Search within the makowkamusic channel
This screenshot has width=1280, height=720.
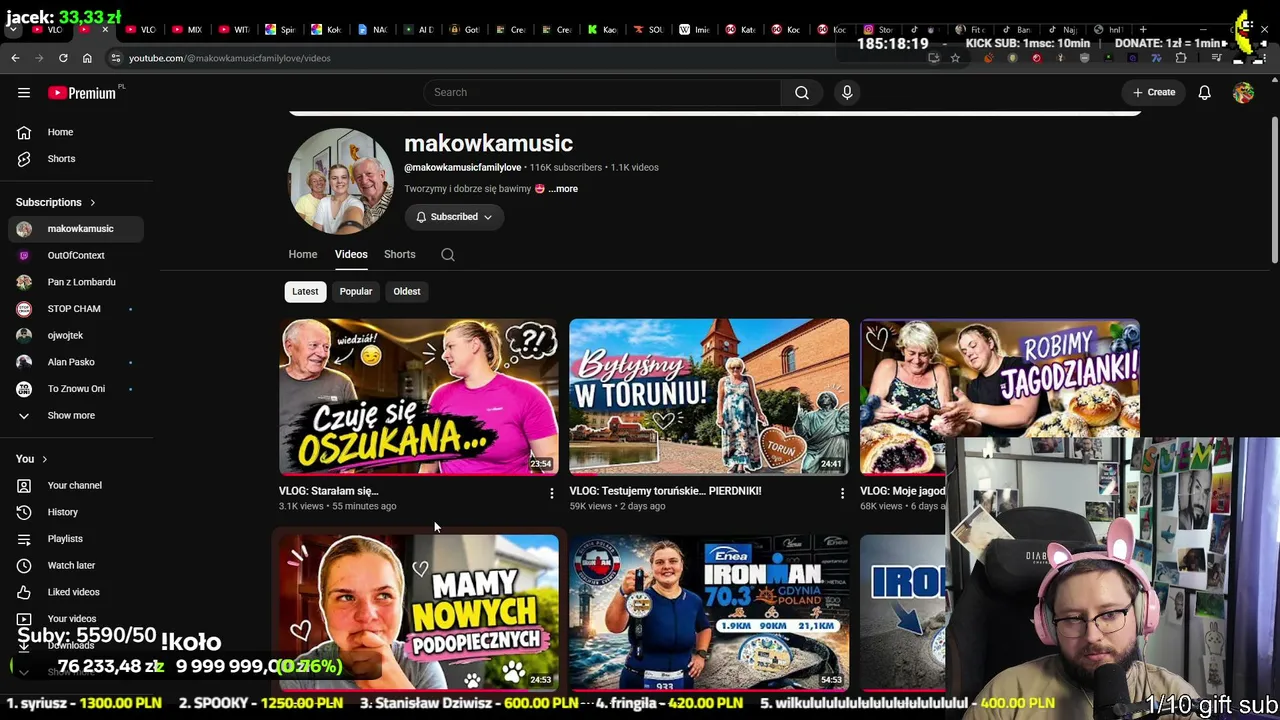coord(448,254)
